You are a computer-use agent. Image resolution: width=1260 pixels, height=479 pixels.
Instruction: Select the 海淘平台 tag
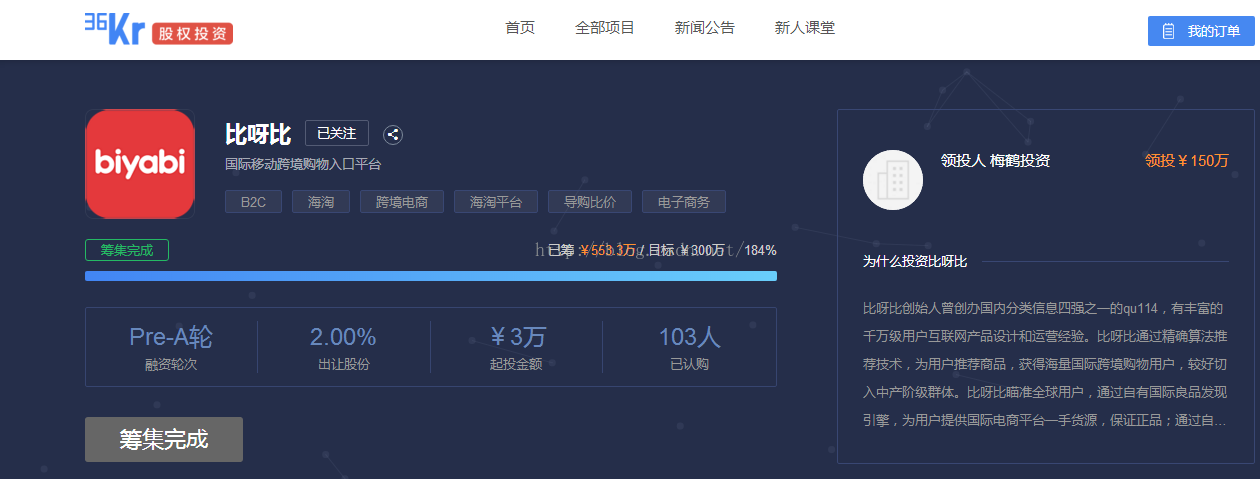[495, 202]
